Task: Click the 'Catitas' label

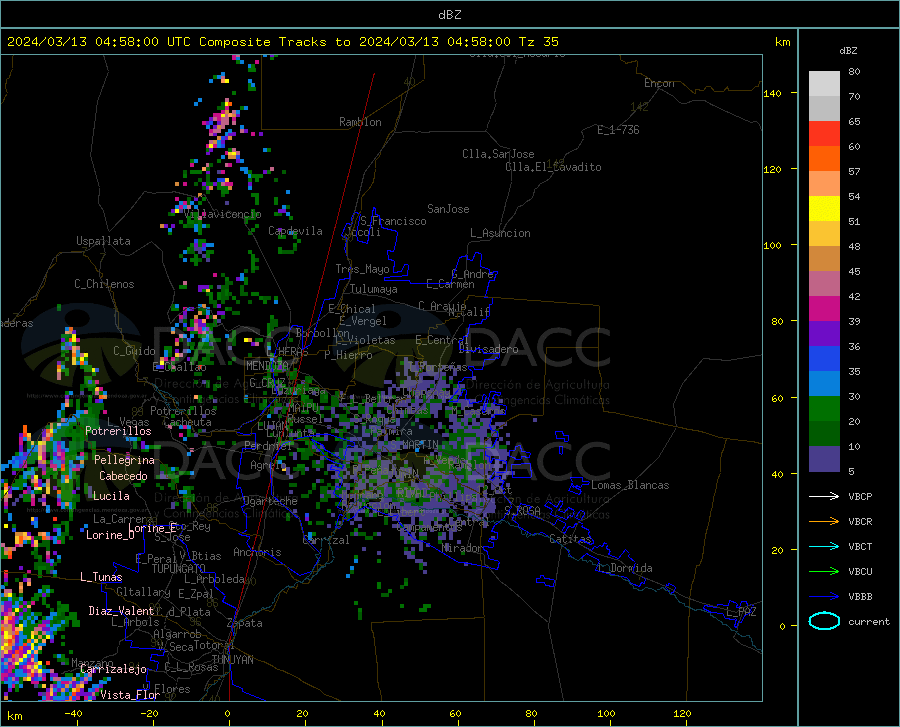Action: pos(570,539)
